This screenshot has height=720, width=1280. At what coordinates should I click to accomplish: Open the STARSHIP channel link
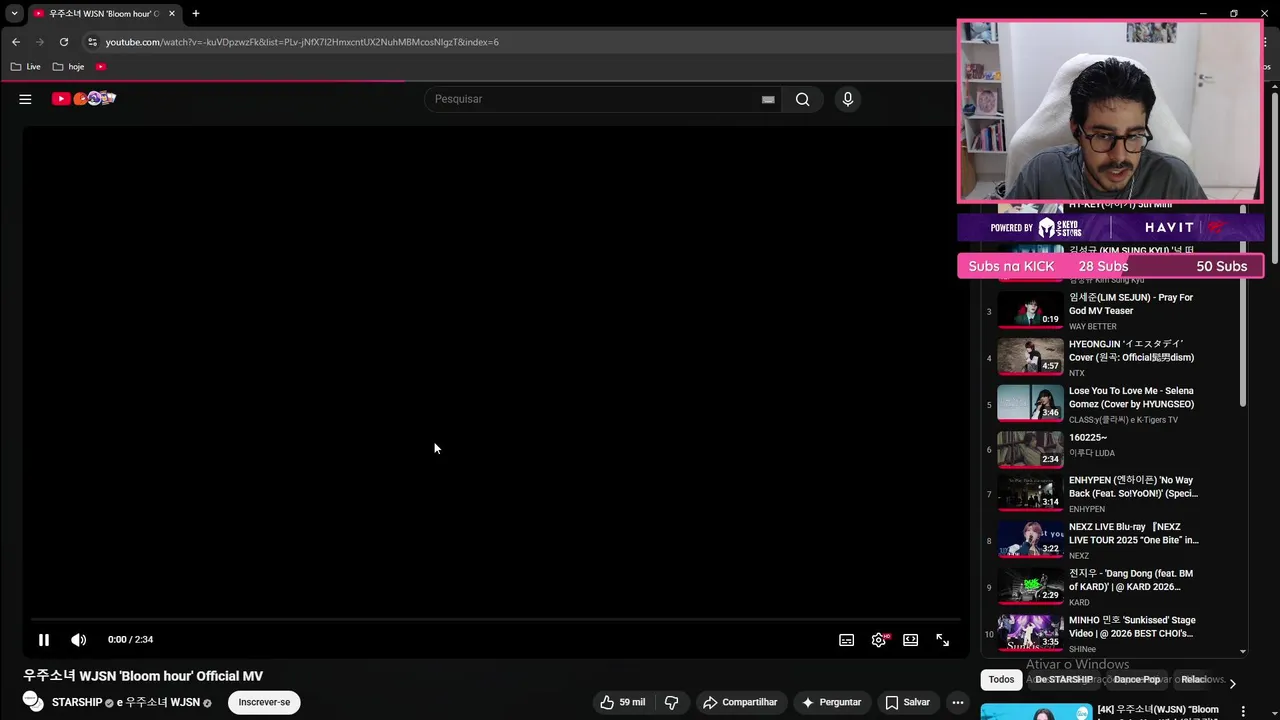pyautogui.click(x=77, y=703)
